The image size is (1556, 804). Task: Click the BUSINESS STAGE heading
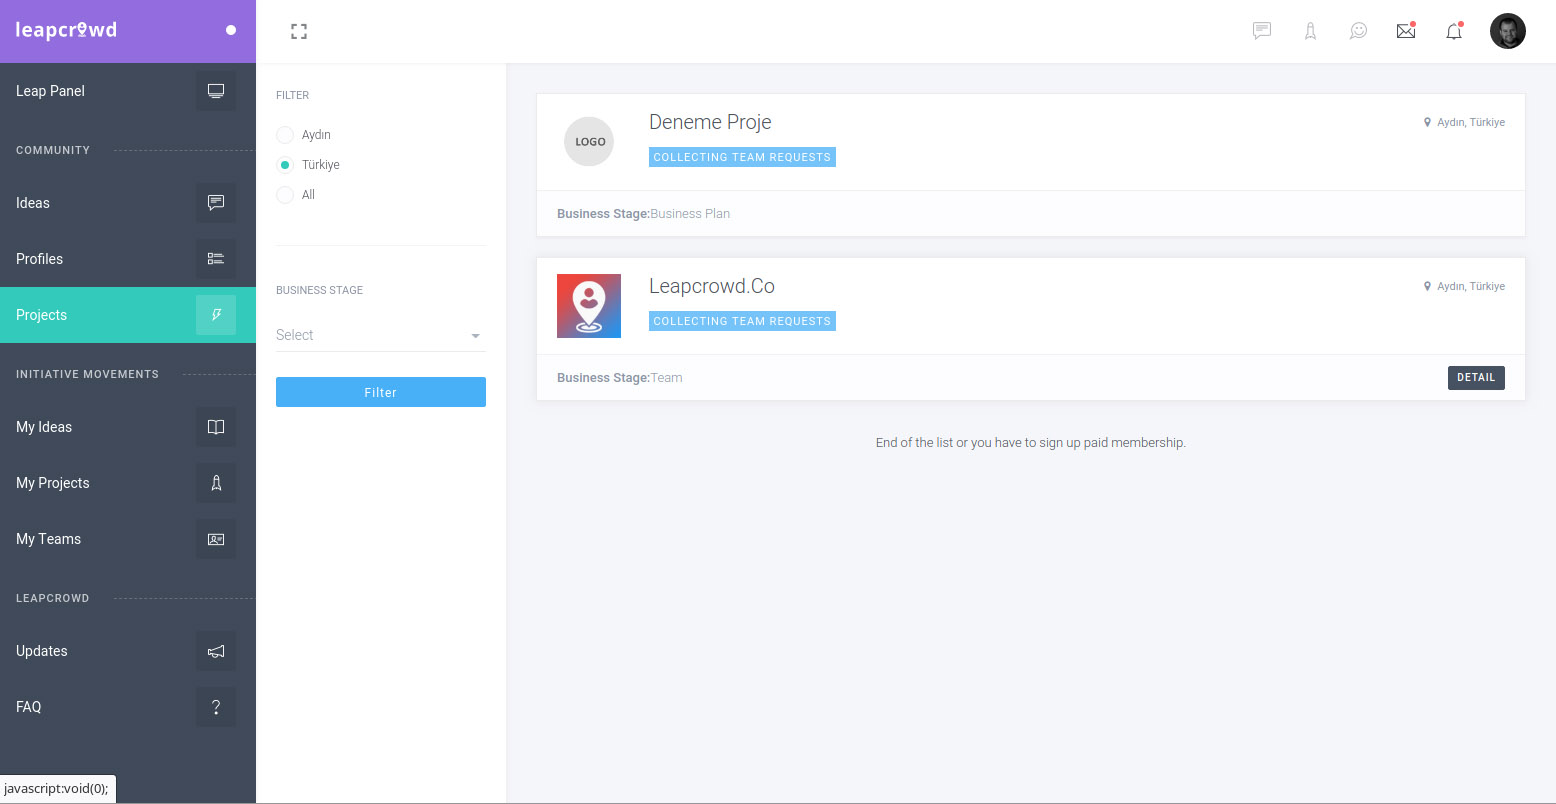click(319, 290)
